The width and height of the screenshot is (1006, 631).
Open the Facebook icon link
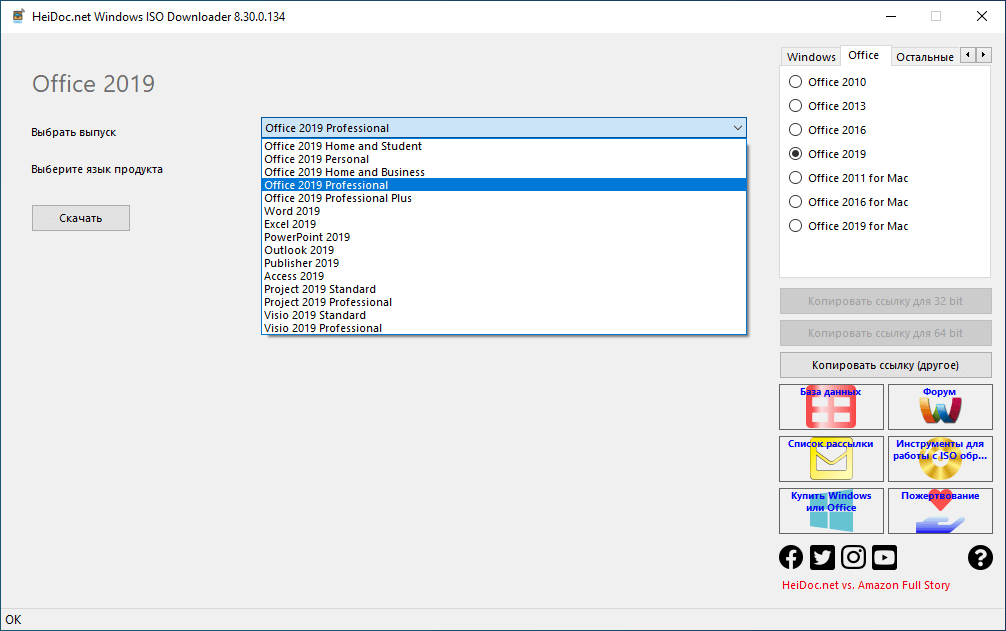coord(790,557)
